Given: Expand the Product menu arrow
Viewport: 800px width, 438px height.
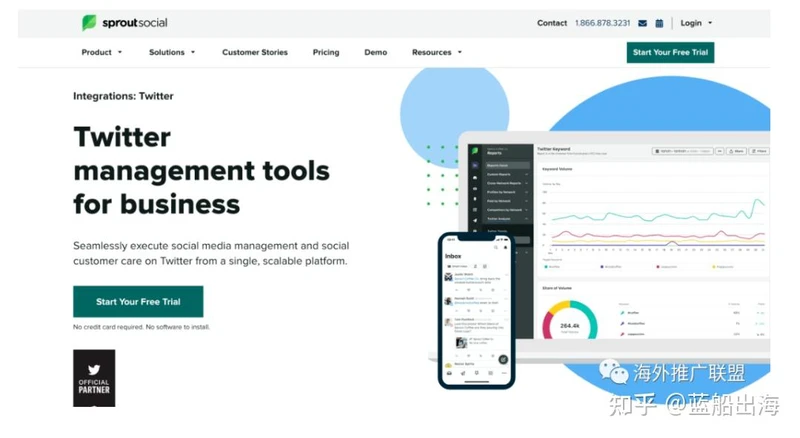Looking at the screenshot, I should pos(120,52).
